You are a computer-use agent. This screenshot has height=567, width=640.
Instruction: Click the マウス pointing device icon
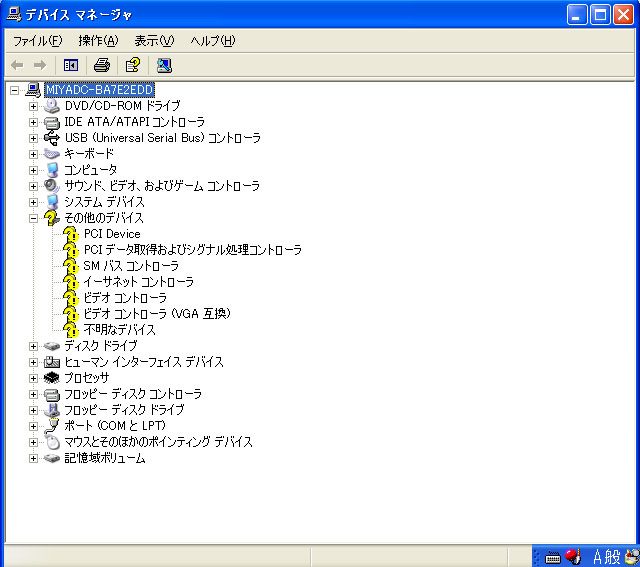coord(53,442)
